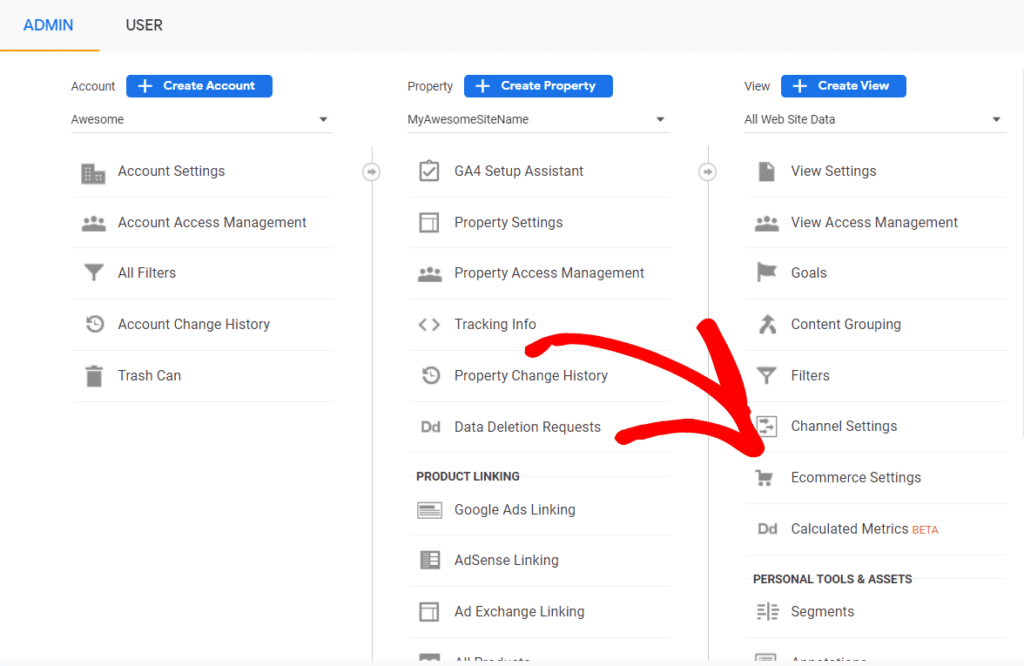This screenshot has height=666, width=1024.
Task: Click the Content Grouping icon
Action: pyautogui.click(x=767, y=324)
